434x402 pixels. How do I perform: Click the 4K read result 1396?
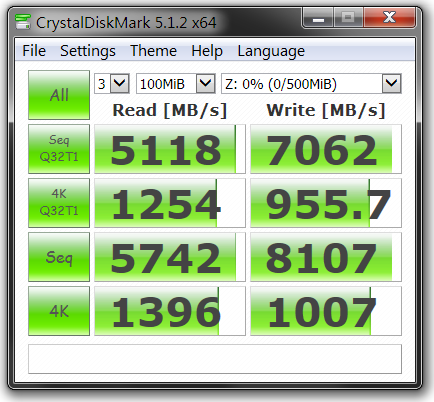coord(170,311)
